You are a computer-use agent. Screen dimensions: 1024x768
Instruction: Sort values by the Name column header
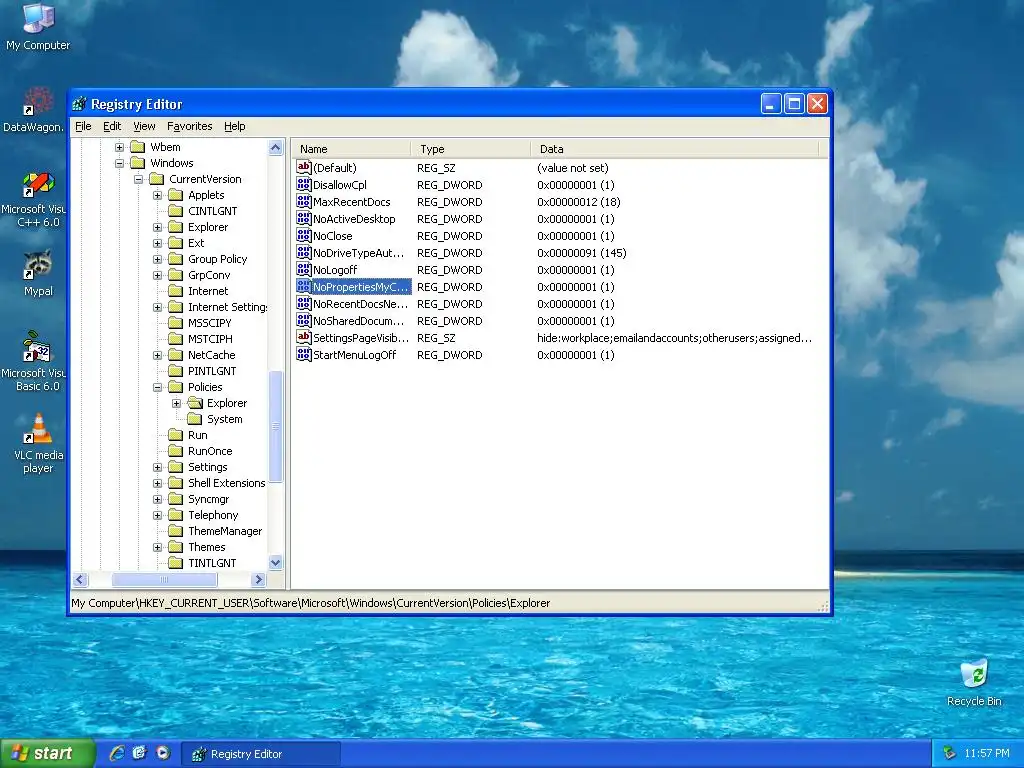pyautogui.click(x=351, y=149)
